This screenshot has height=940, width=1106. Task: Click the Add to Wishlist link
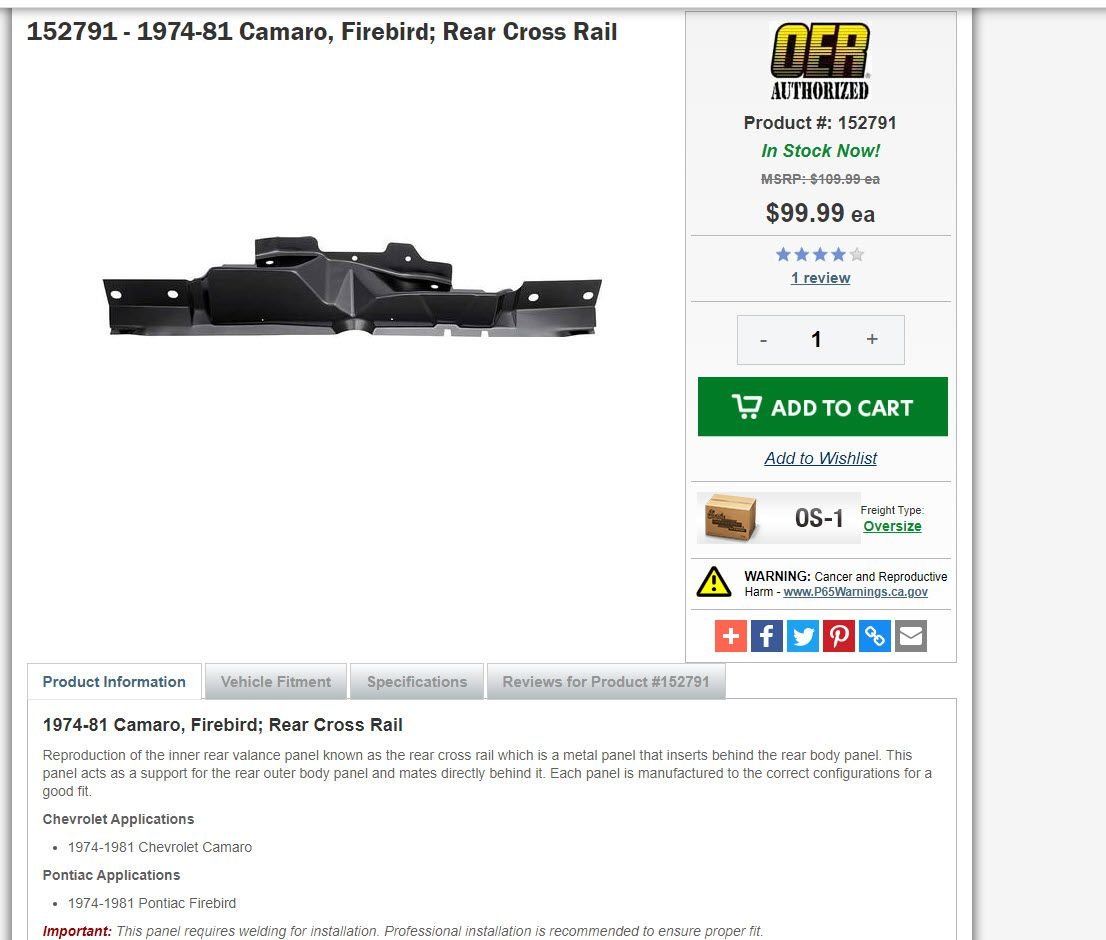pos(820,458)
